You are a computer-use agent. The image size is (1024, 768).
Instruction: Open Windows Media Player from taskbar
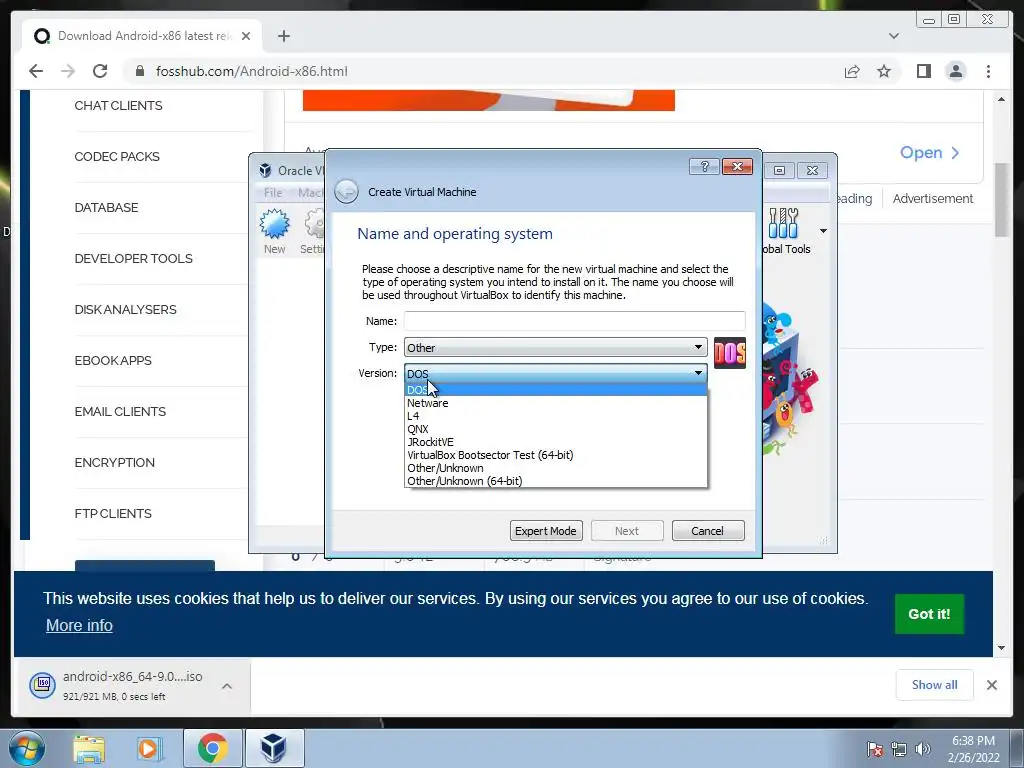tap(149, 748)
